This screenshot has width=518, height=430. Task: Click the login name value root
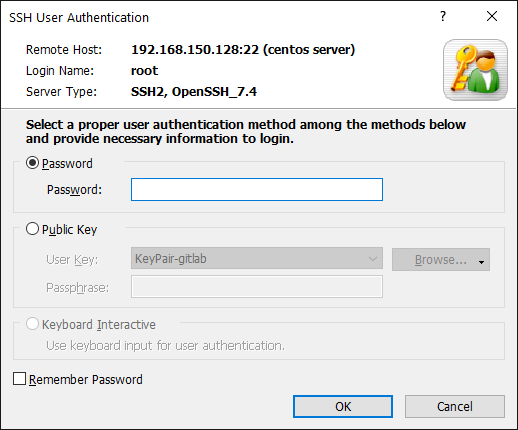(x=144, y=71)
